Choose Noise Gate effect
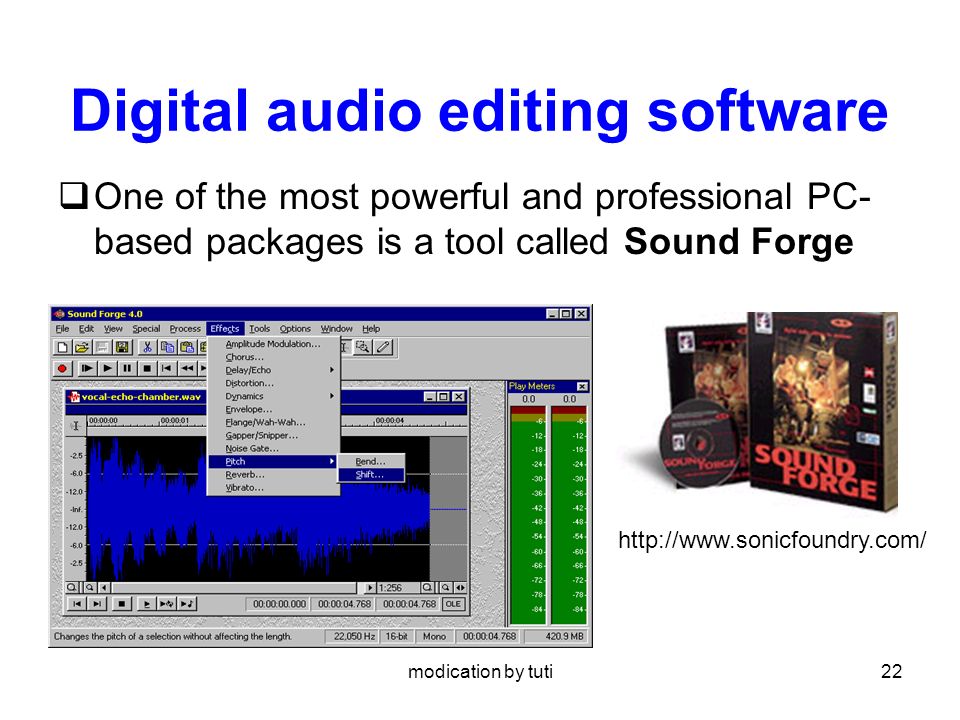 click(274, 448)
